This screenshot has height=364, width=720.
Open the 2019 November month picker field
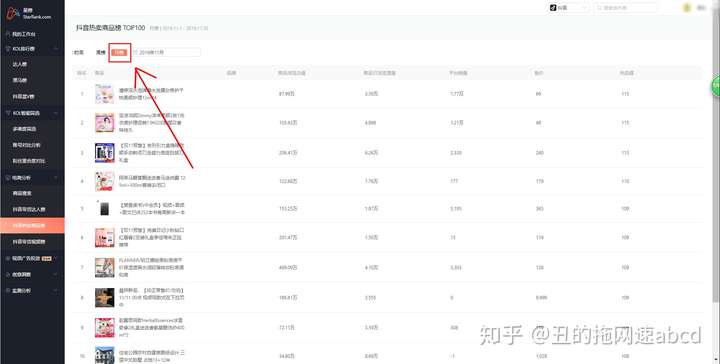[x=167, y=52]
